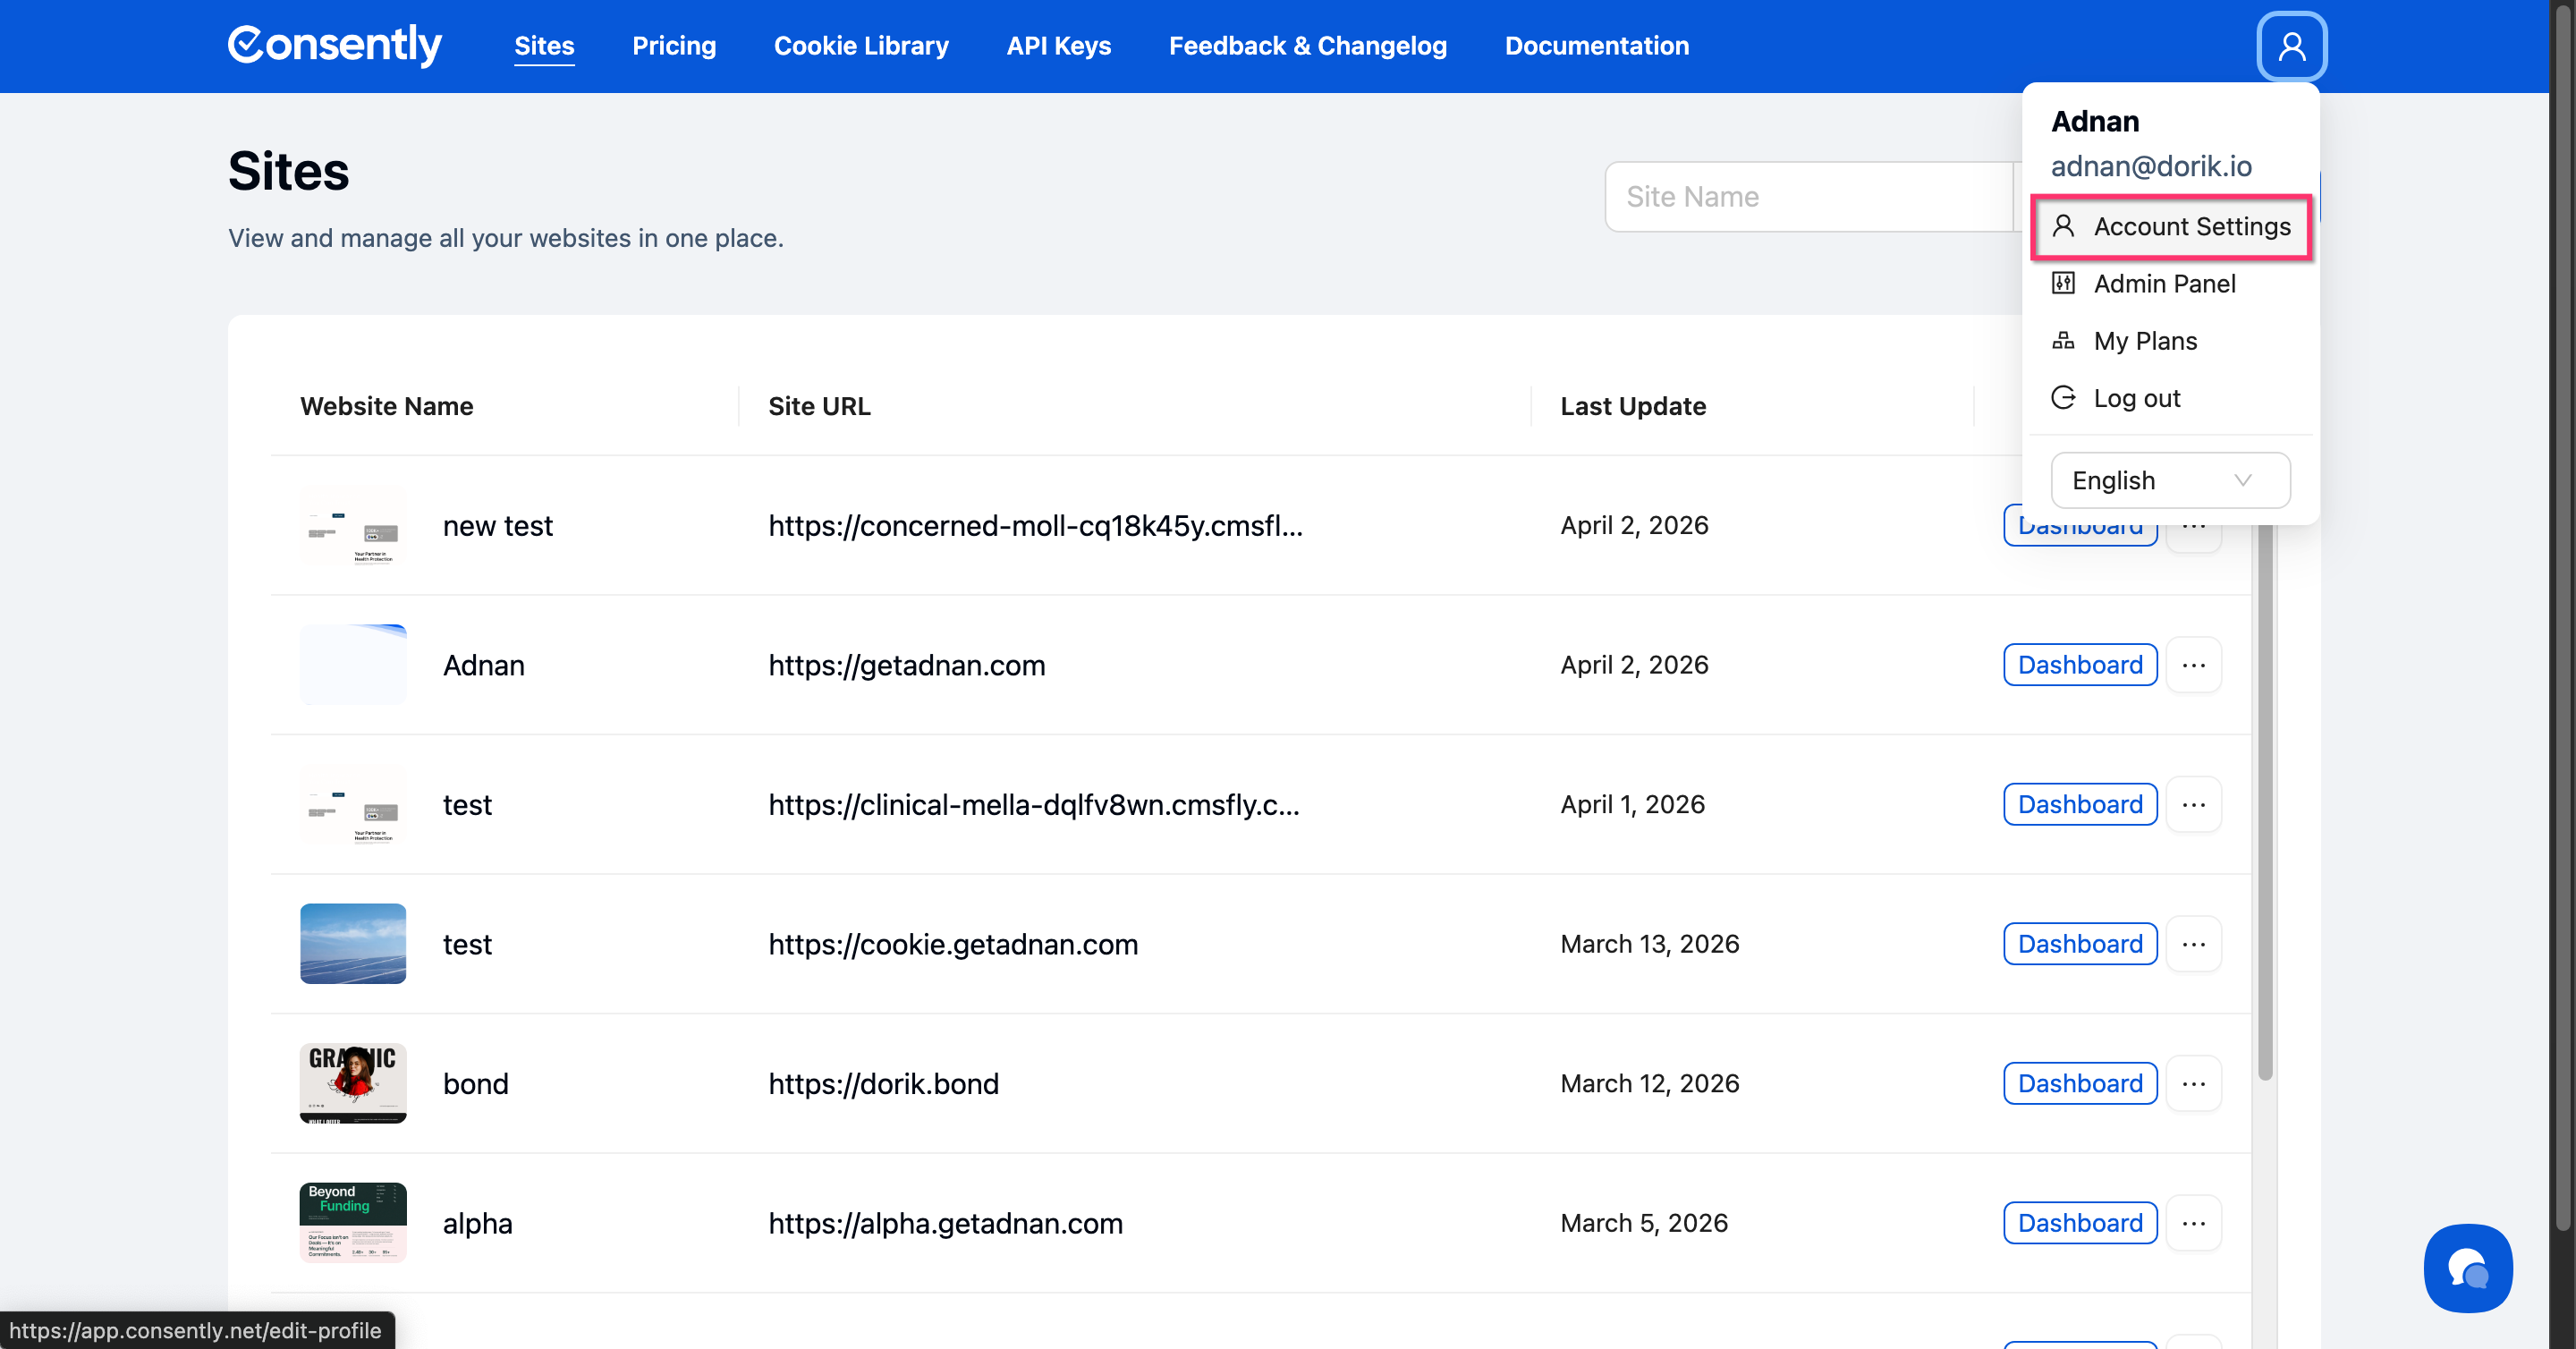Open the Cookie Library page
Image resolution: width=2576 pixels, height=1349 pixels.
click(860, 46)
